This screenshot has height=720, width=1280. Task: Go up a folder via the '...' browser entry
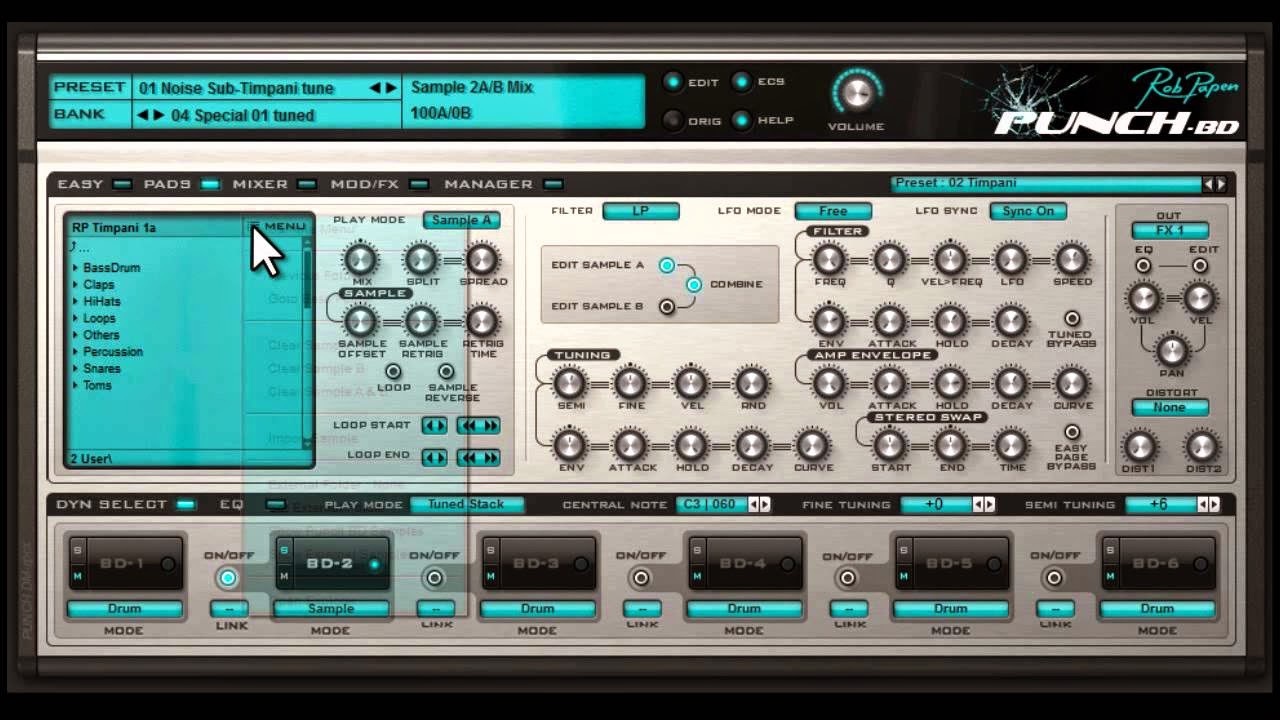[x=80, y=246]
